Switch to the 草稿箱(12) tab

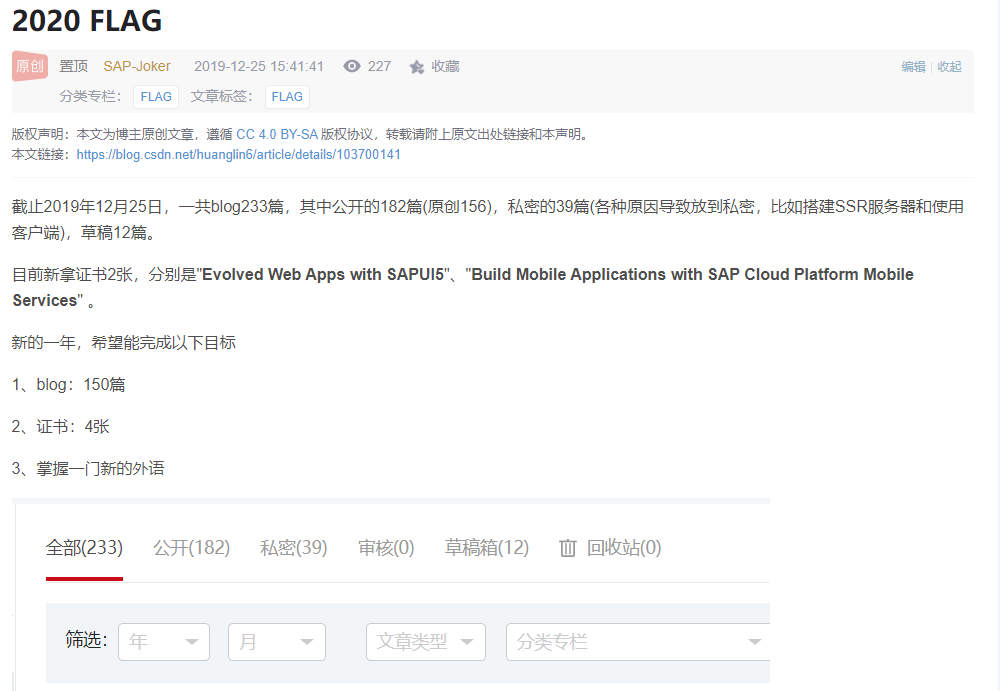pos(487,547)
